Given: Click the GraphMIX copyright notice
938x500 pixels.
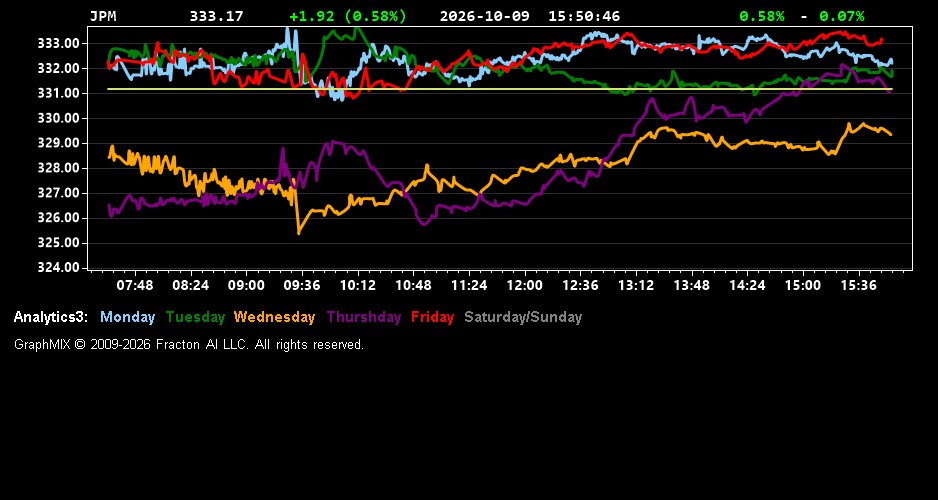Looking at the screenshot, I should (188, 345).
